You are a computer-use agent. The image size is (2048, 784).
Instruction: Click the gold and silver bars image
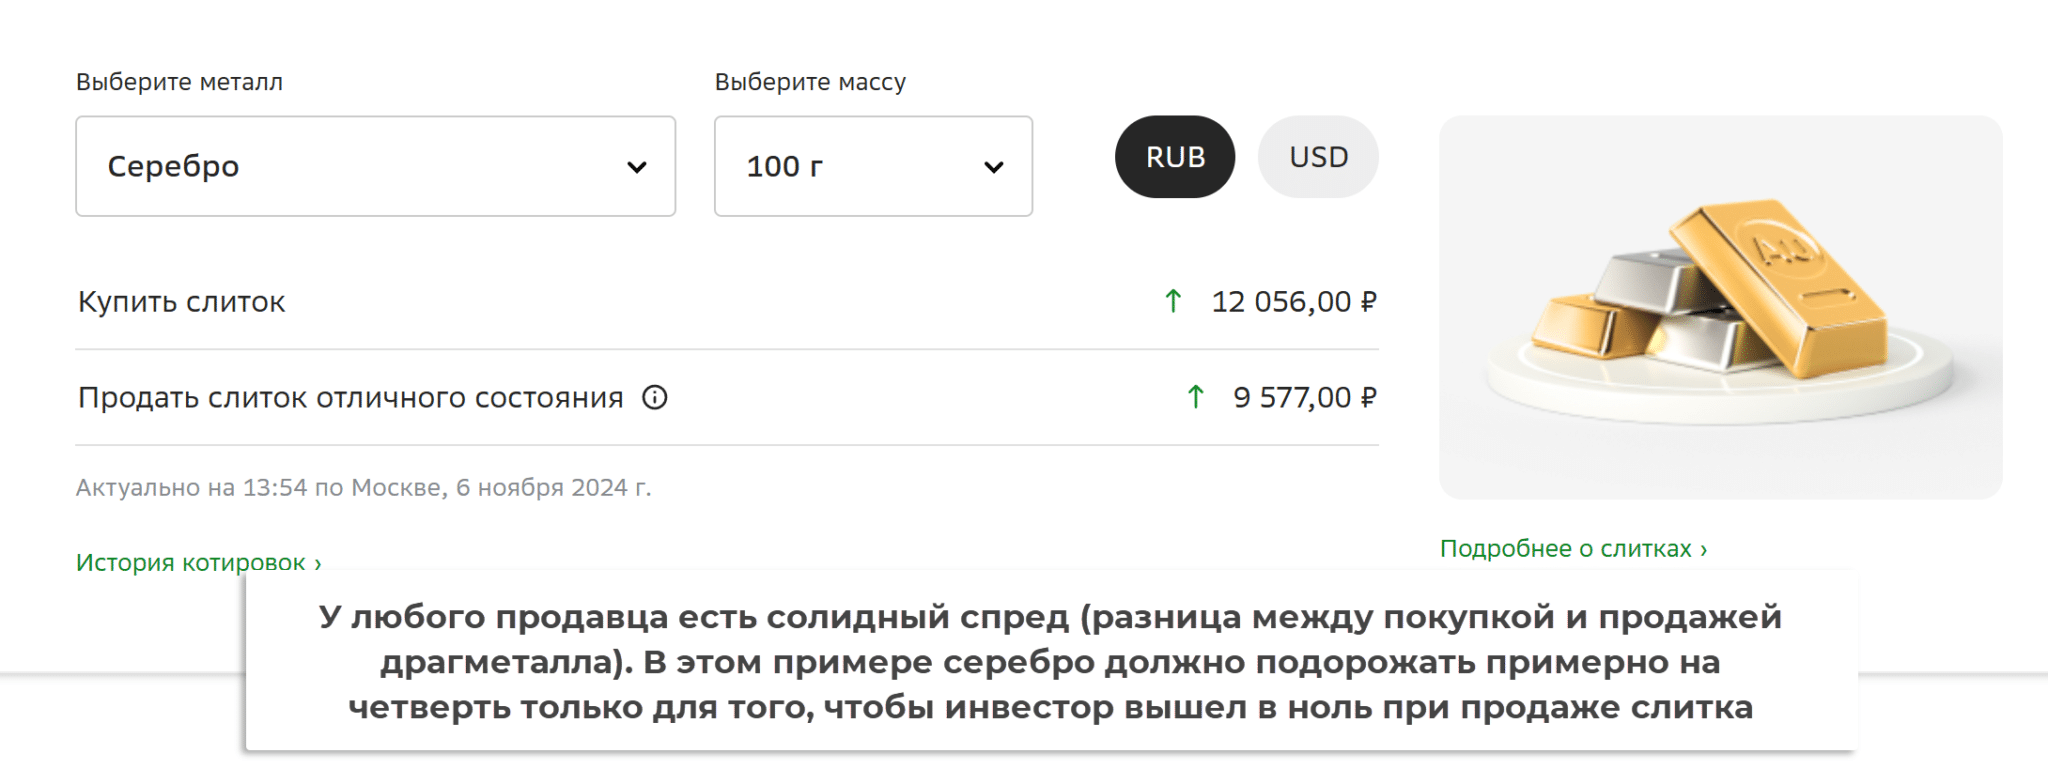[x=1720, y=307]
